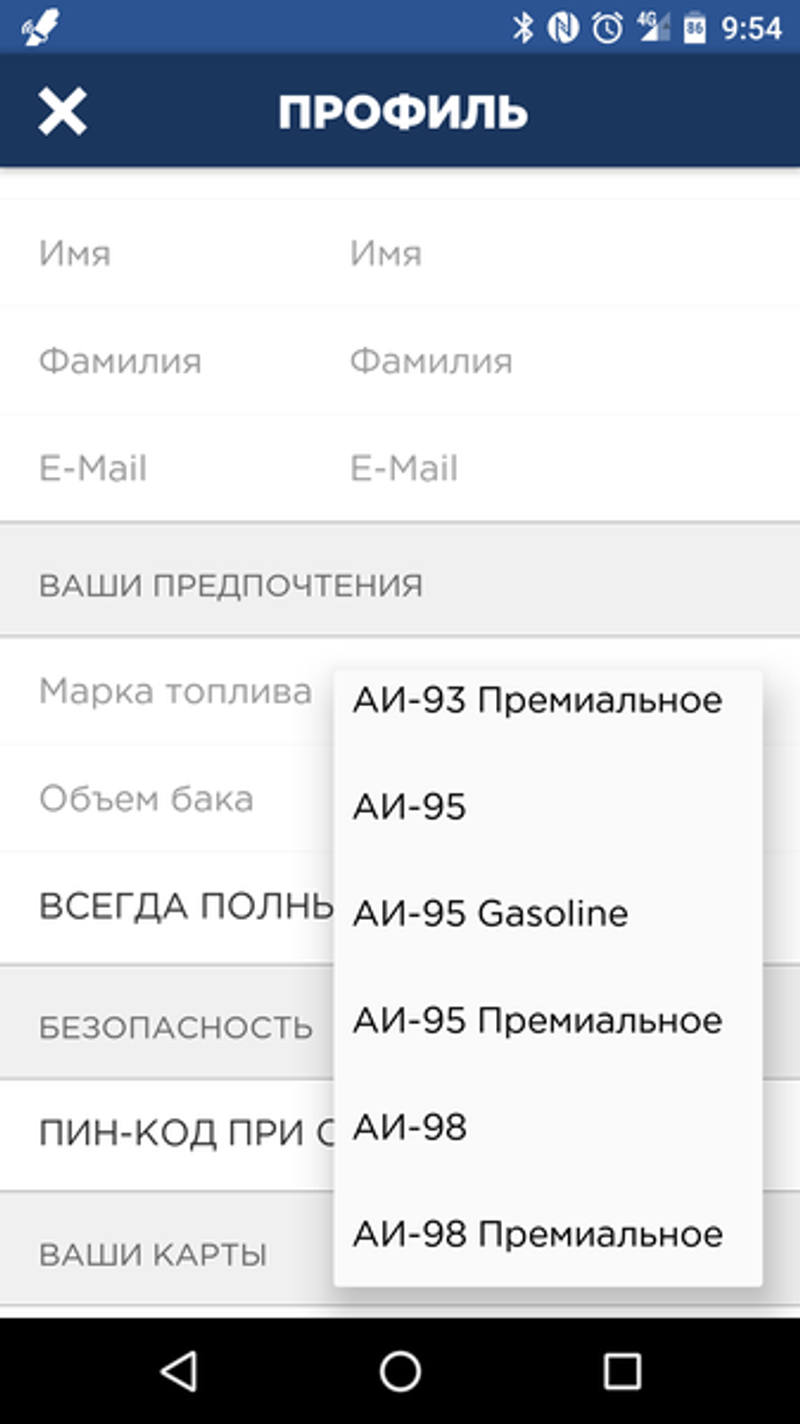Tap the NFC status bar icon
The height and width of the screenshot is (1424, 800).
click(563, 28)
